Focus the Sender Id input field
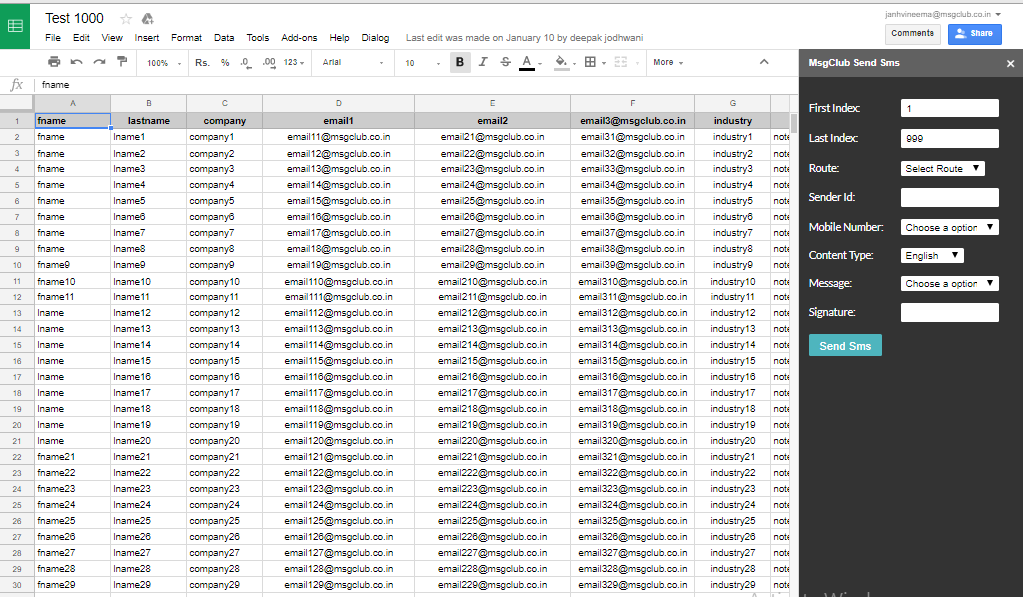Viewport: 1023px width, 597px height. [x=949, y=197]
